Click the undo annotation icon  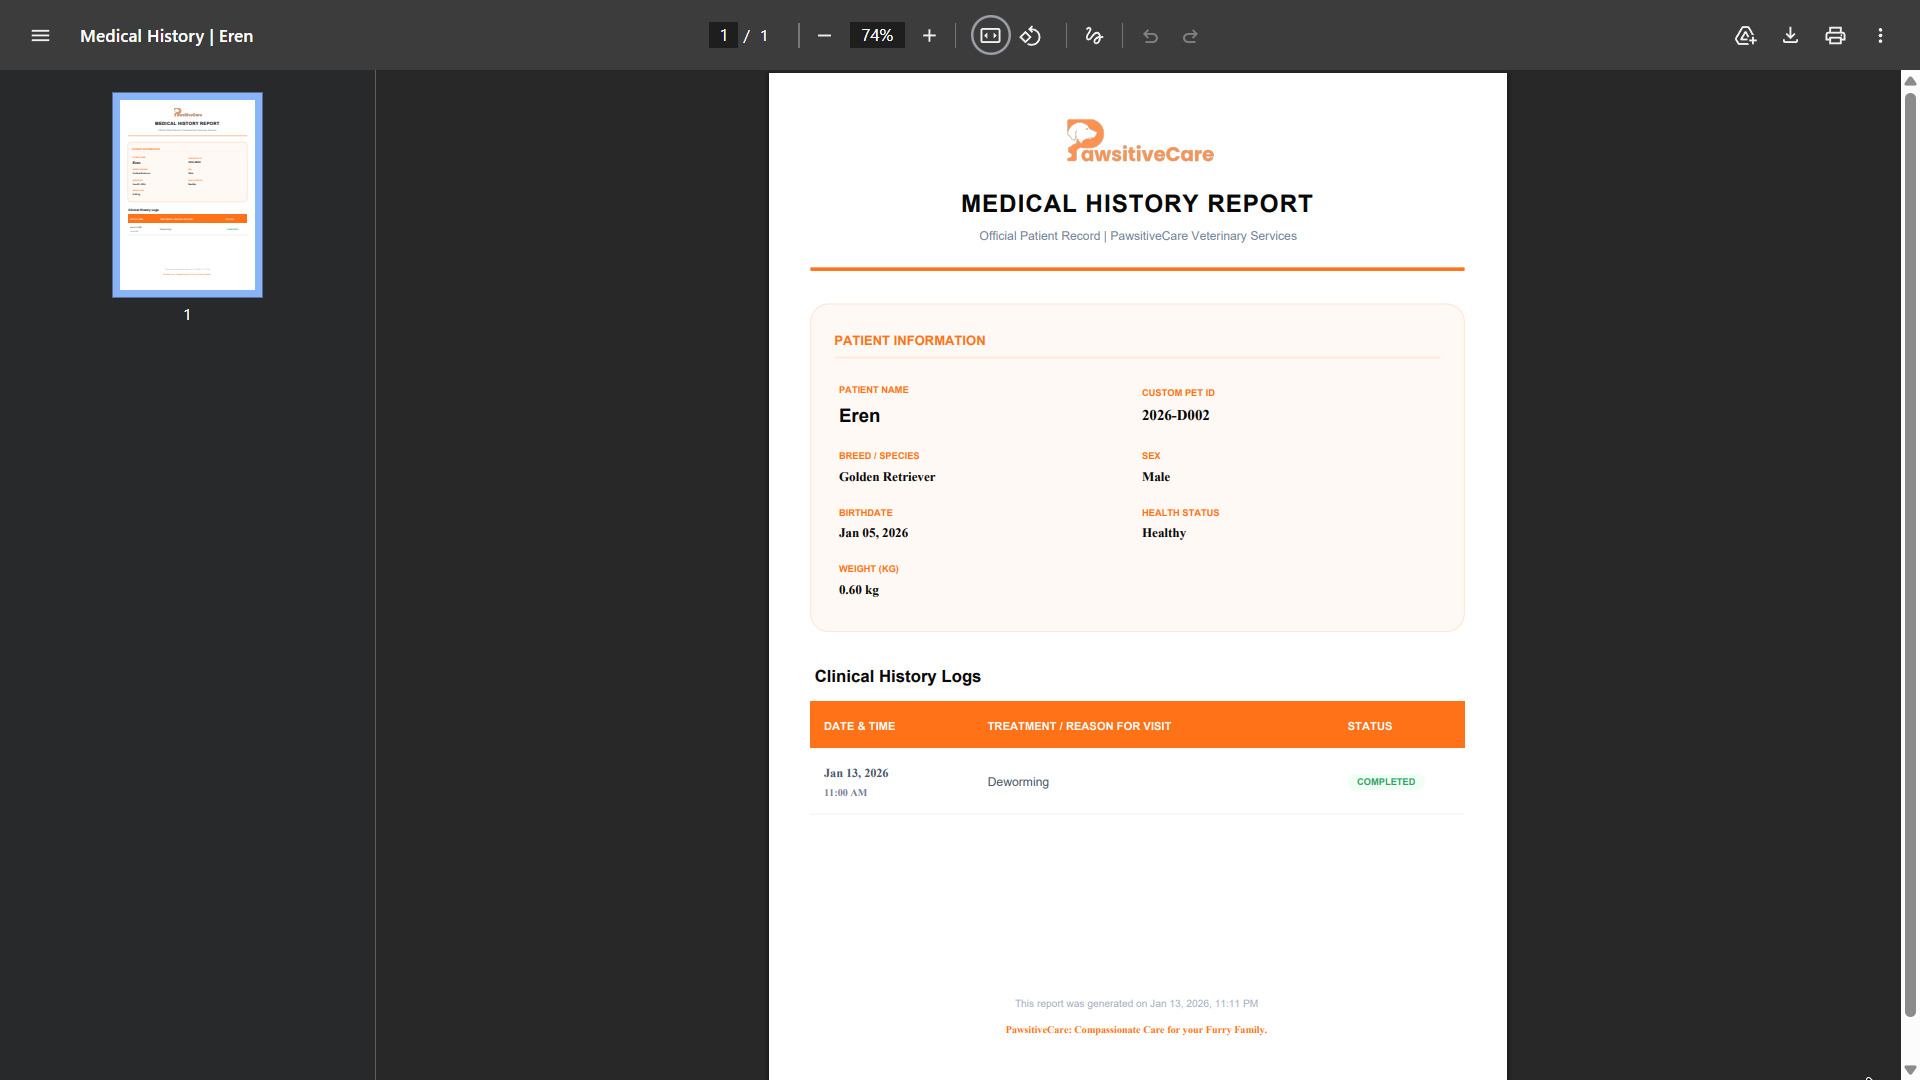(x=1150, y=35)
